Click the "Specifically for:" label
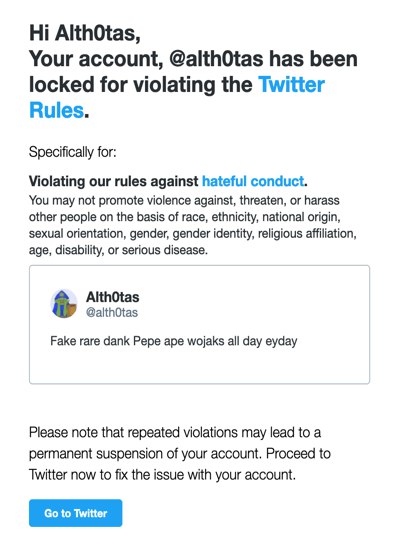 coord(72,152)
